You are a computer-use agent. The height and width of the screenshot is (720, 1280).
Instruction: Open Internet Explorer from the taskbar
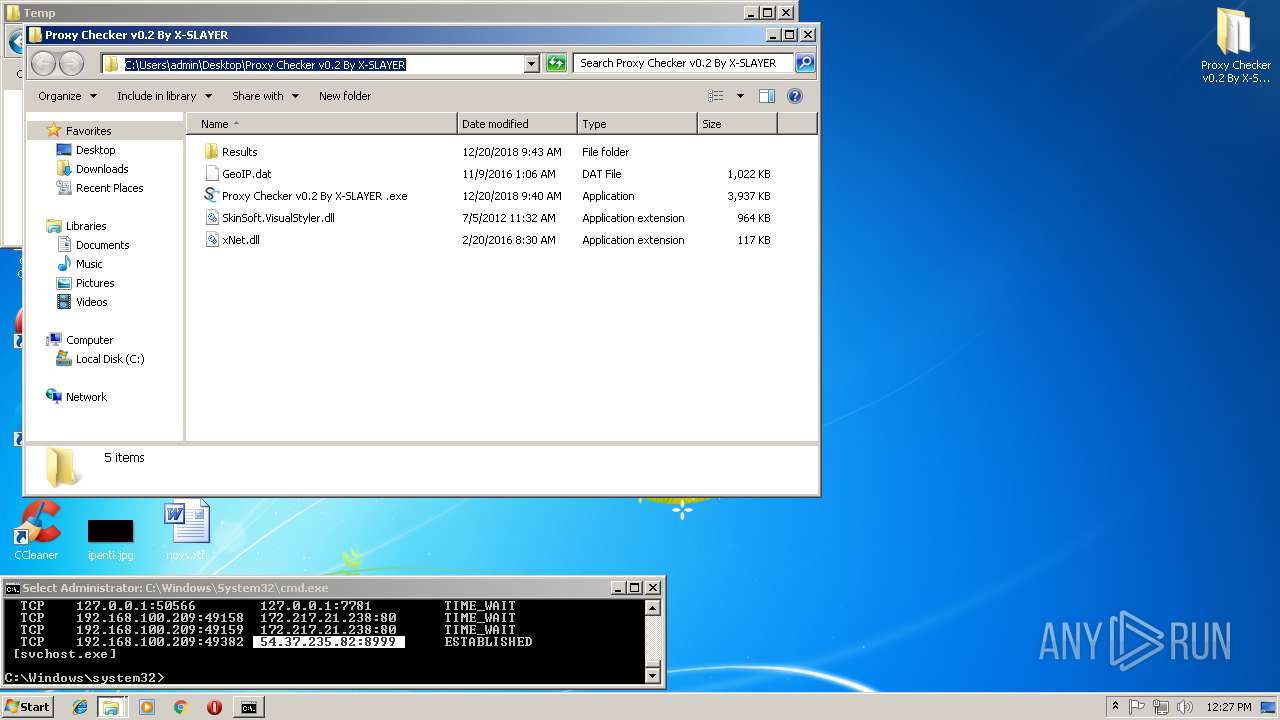pos(80,707)
